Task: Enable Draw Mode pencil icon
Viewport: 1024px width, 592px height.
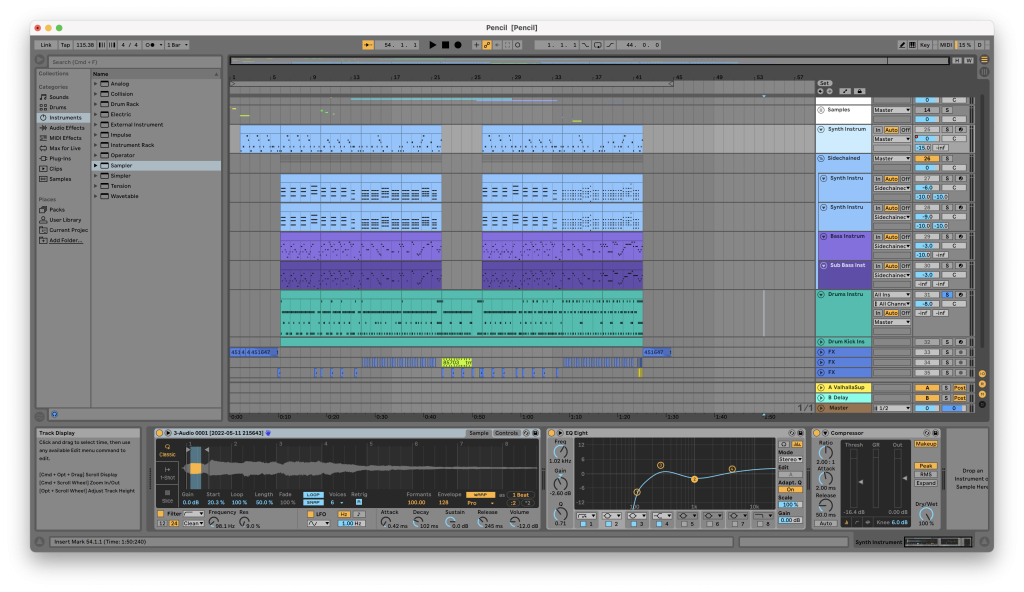Action: pyautogui.click(x=902, y=45)
